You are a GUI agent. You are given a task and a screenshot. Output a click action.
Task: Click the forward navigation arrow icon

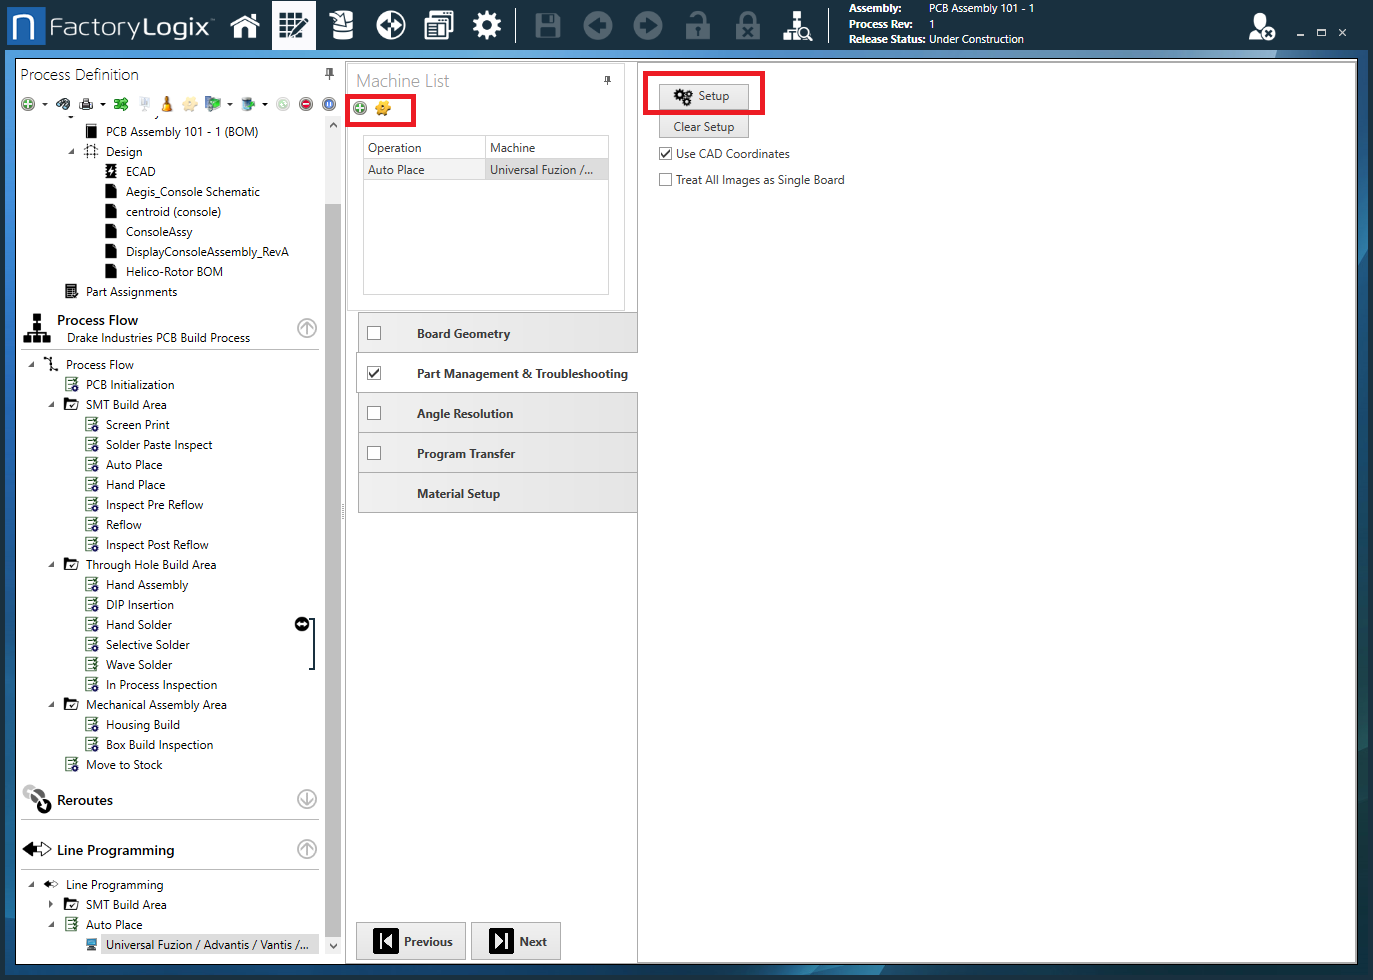(647, 25)
